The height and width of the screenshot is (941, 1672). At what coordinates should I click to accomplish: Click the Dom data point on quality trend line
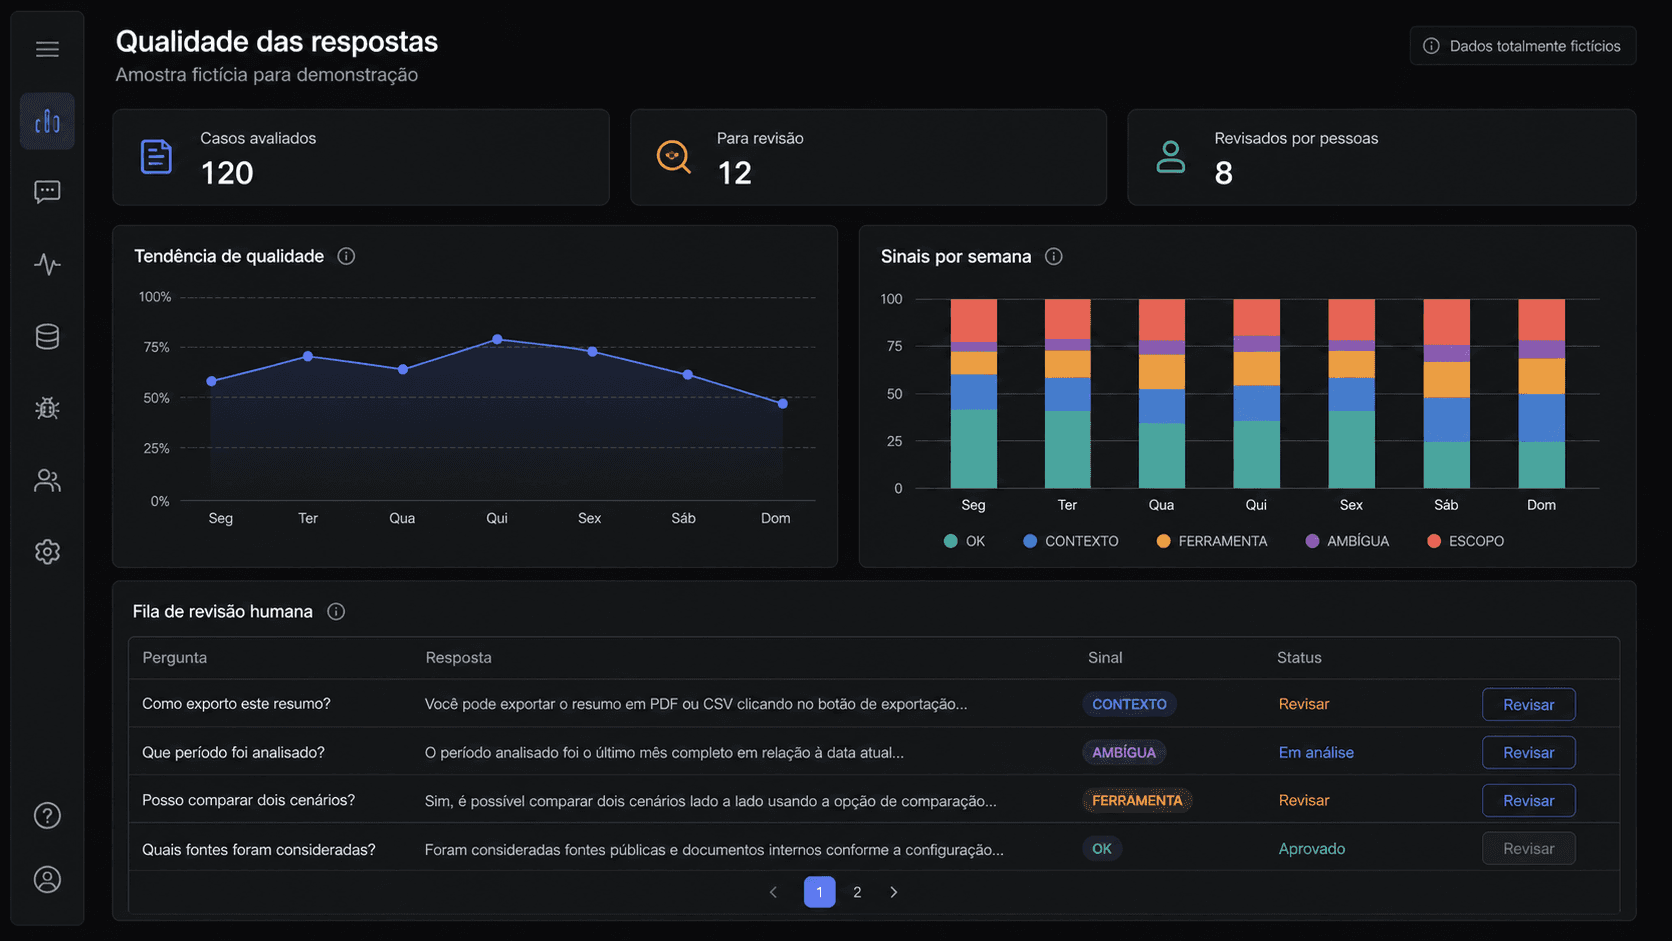(782, 404)
